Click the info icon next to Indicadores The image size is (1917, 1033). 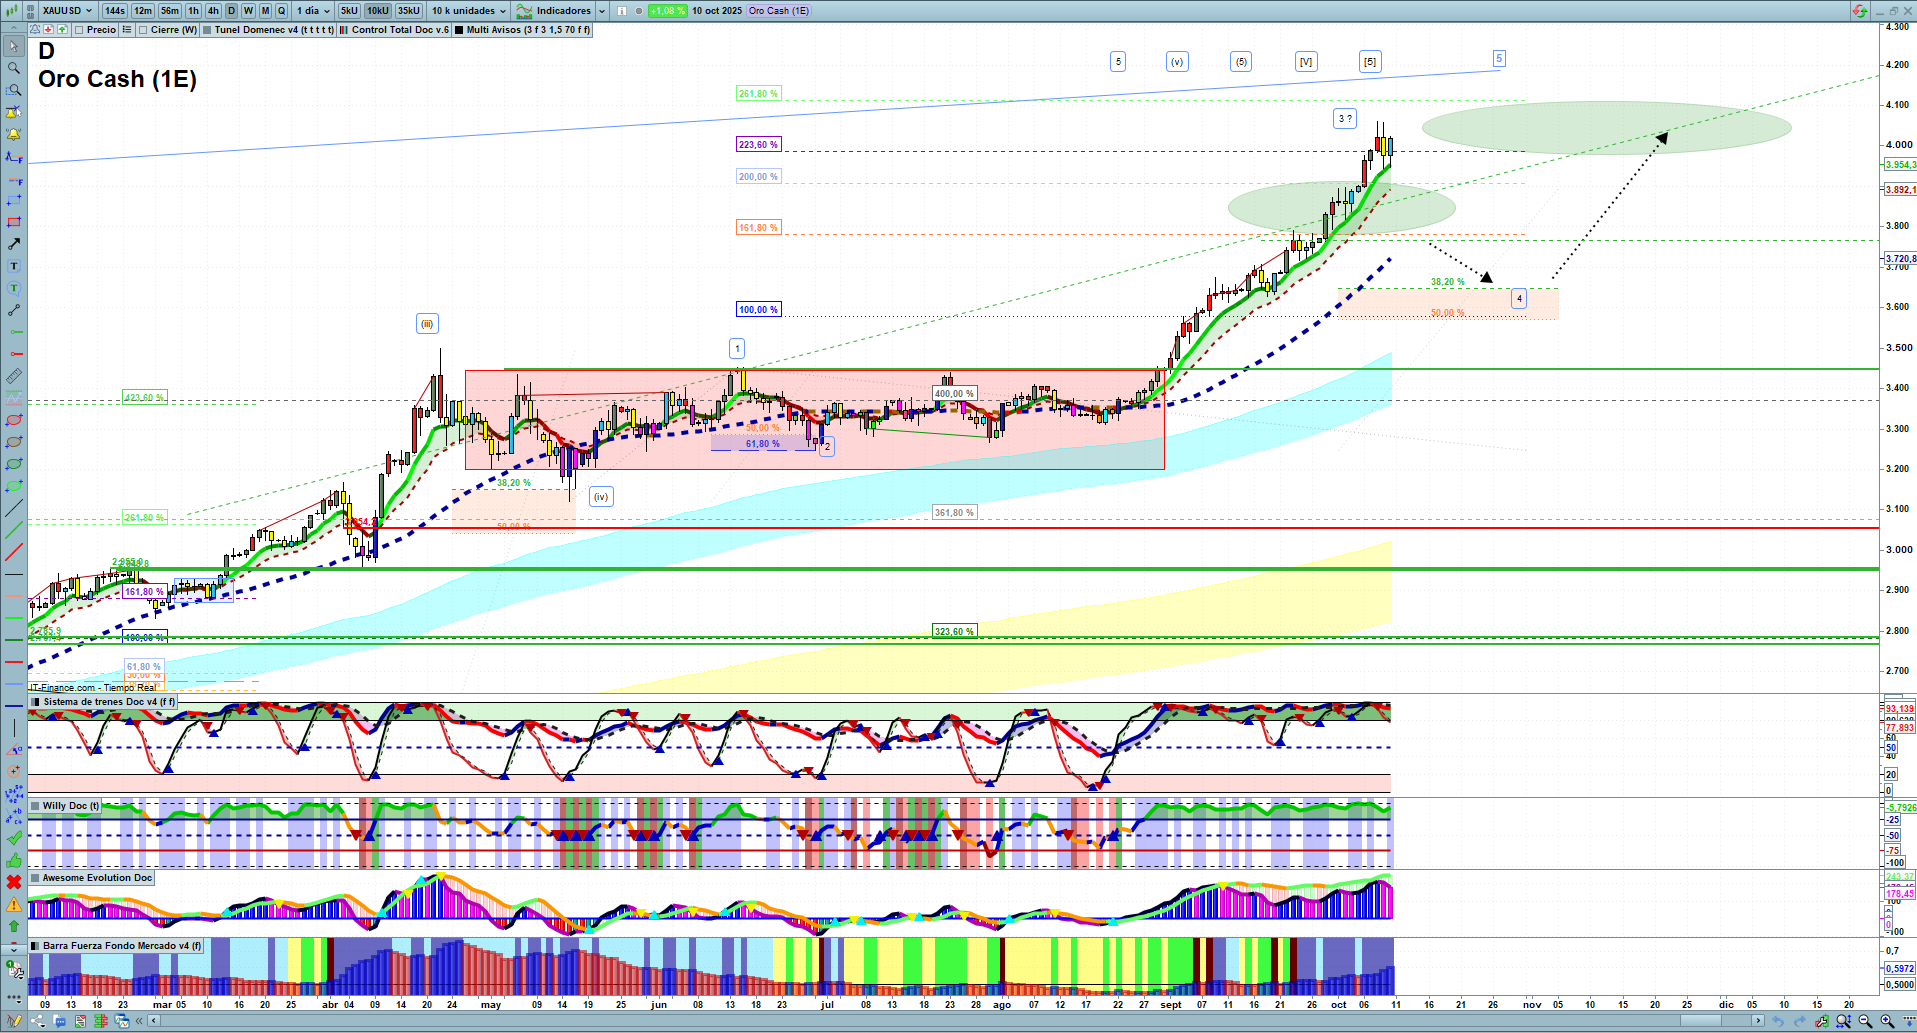621,11
